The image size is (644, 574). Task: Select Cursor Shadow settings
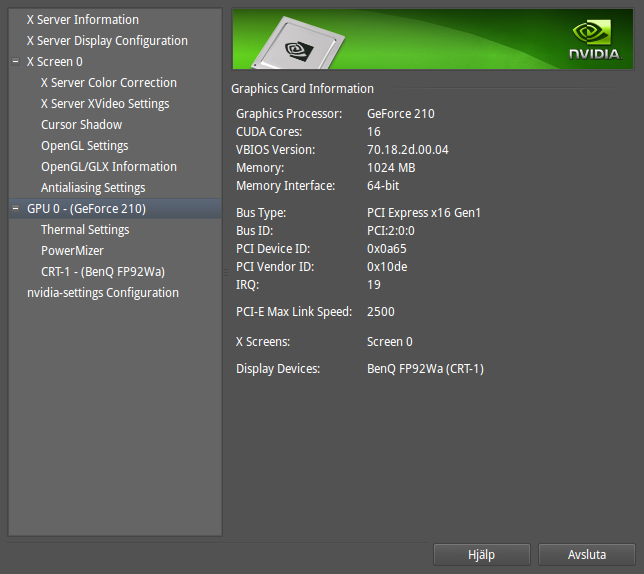(82, 124)
